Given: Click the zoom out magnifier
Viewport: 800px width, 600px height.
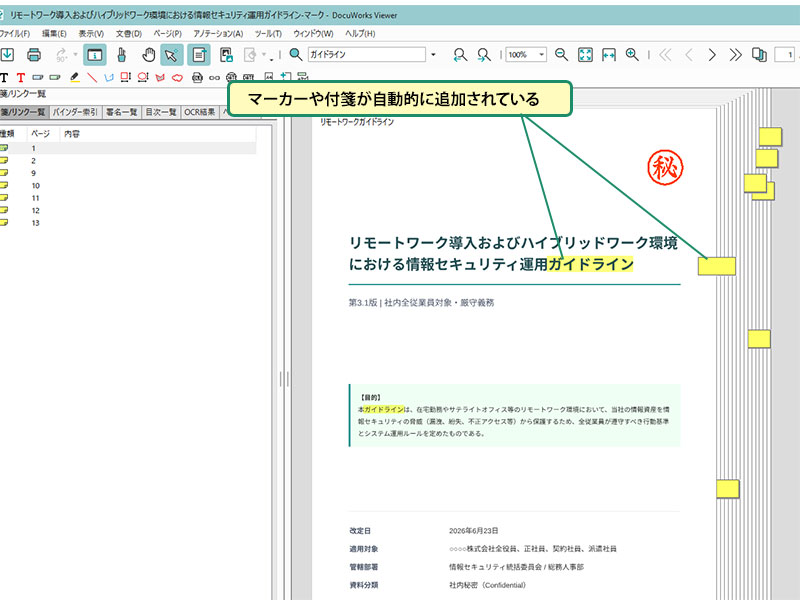Looking at the screenshot, I should pos(561,54).
